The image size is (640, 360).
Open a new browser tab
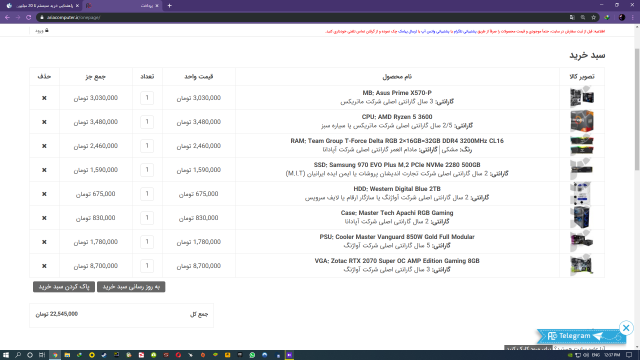click(169, 6)
